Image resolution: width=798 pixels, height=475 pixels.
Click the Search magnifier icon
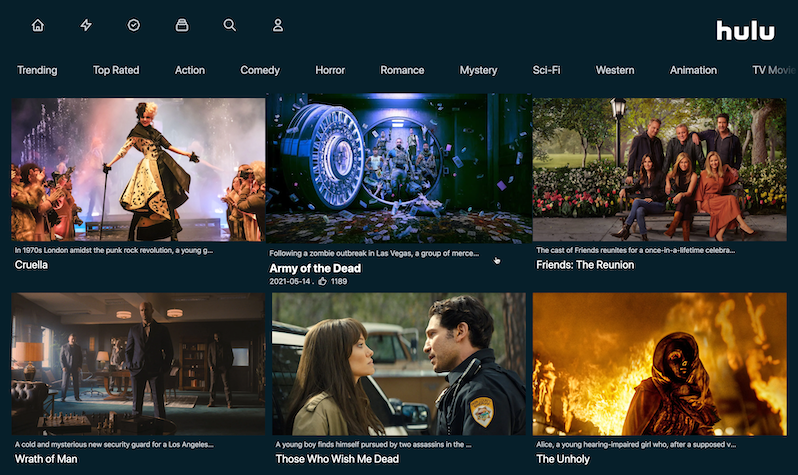click(230, 25)
